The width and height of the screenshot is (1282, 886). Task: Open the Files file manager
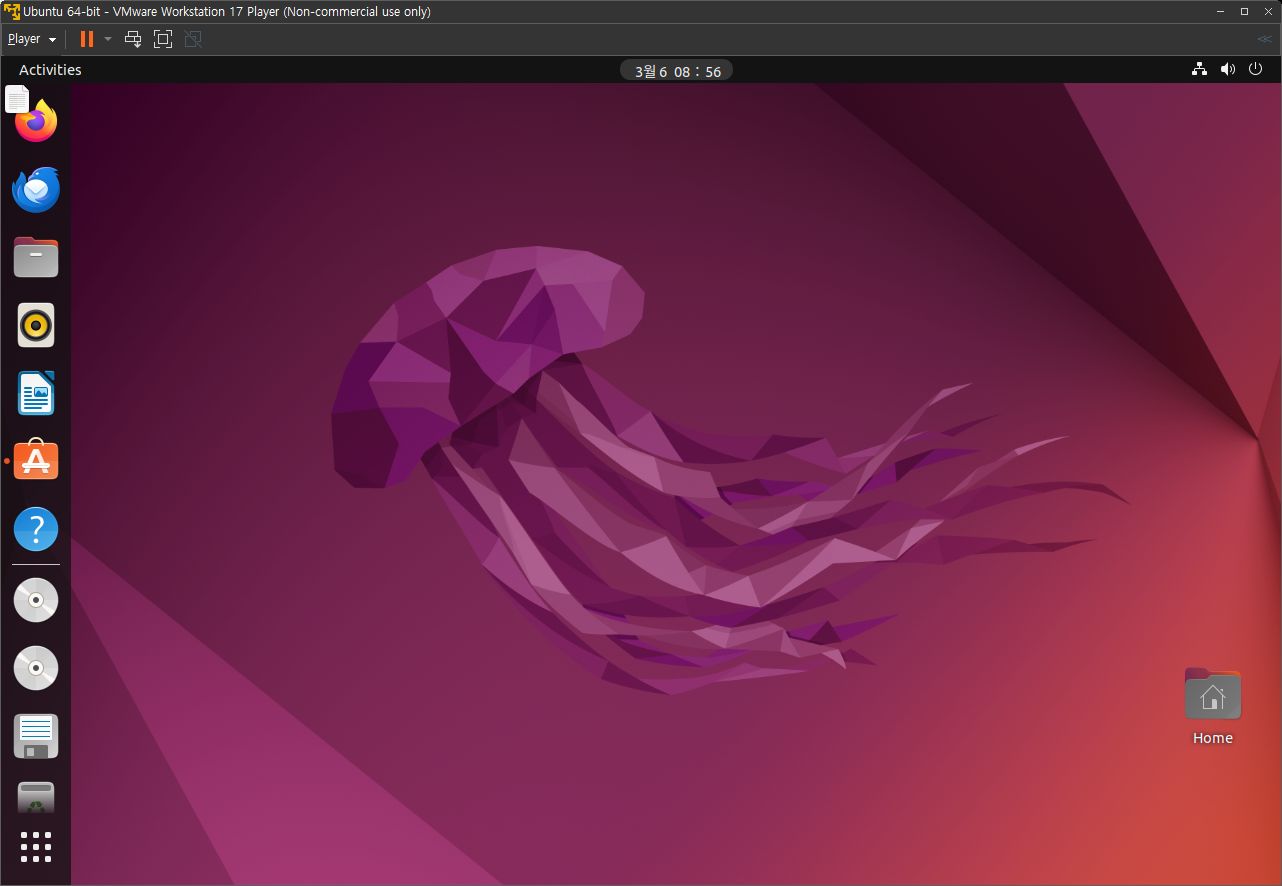[35, 257]
